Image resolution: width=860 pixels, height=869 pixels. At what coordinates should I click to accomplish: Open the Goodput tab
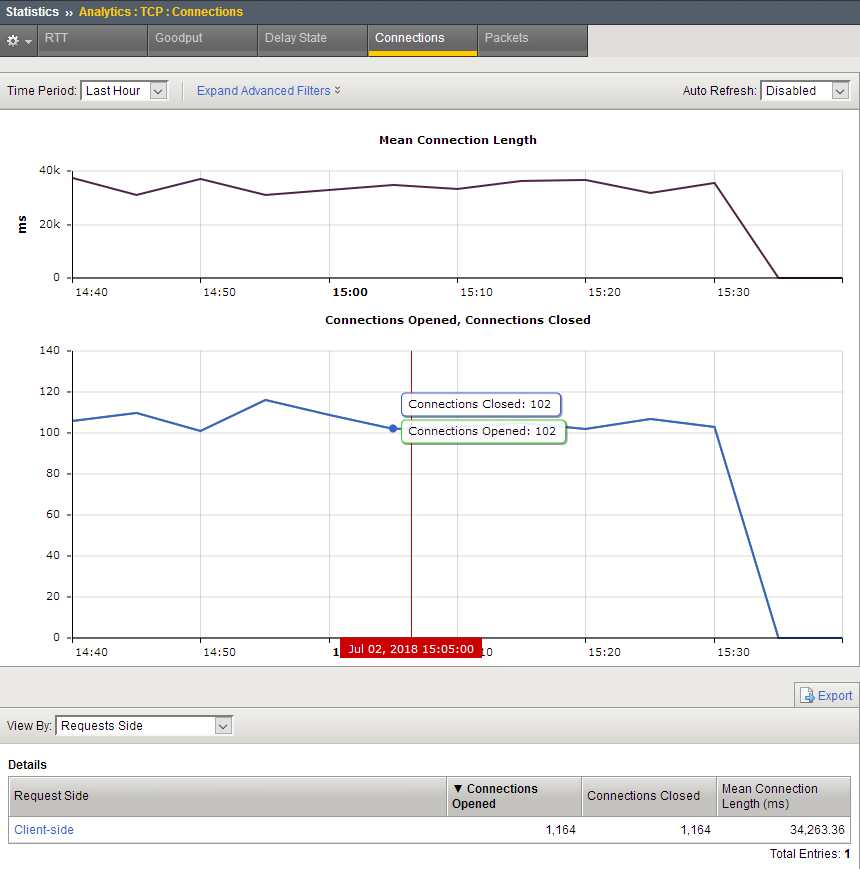179,38
